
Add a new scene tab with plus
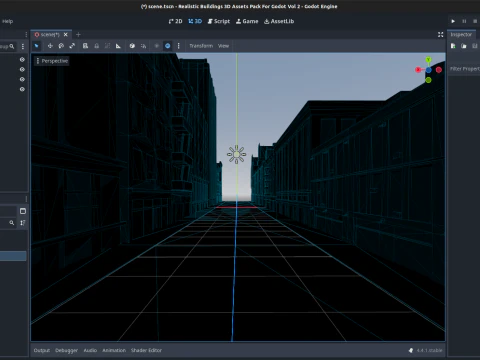click(78, 35)
